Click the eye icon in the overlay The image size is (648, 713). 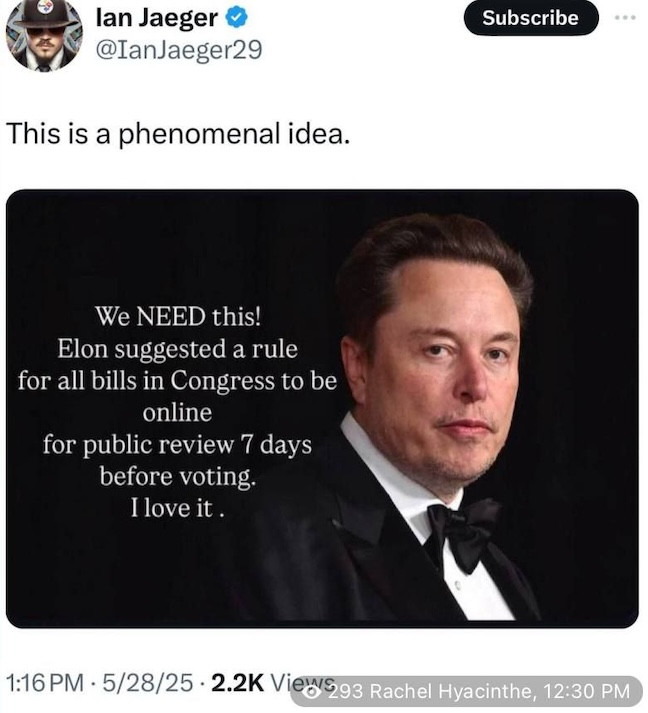pos(313,691)
